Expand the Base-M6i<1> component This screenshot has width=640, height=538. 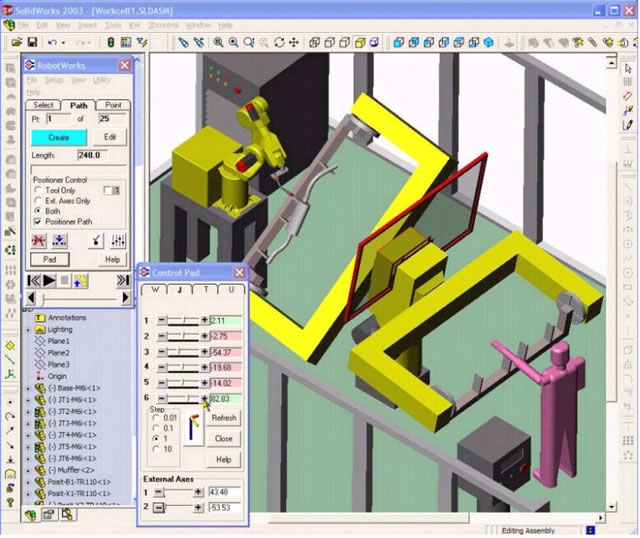(x=28, y=388)
